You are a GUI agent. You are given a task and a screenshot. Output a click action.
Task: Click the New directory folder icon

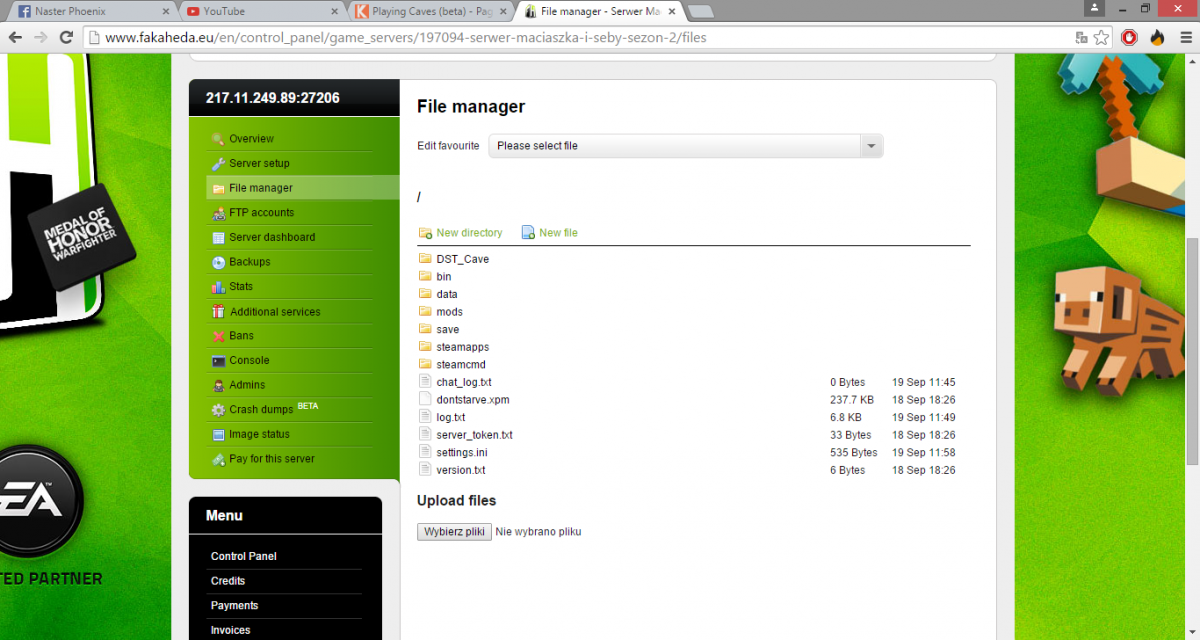(425, 233)
